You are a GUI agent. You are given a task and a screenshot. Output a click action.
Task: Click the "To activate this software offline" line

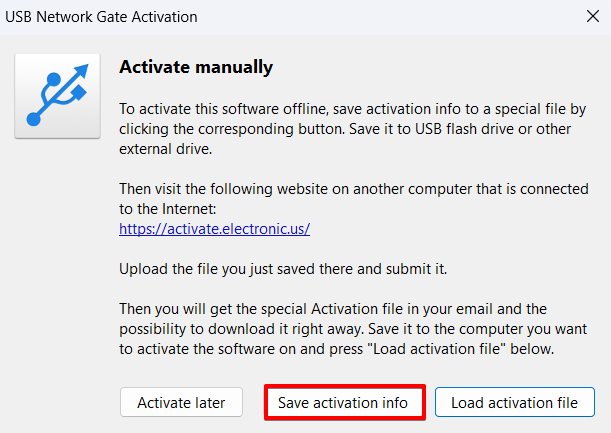point(350,108)
